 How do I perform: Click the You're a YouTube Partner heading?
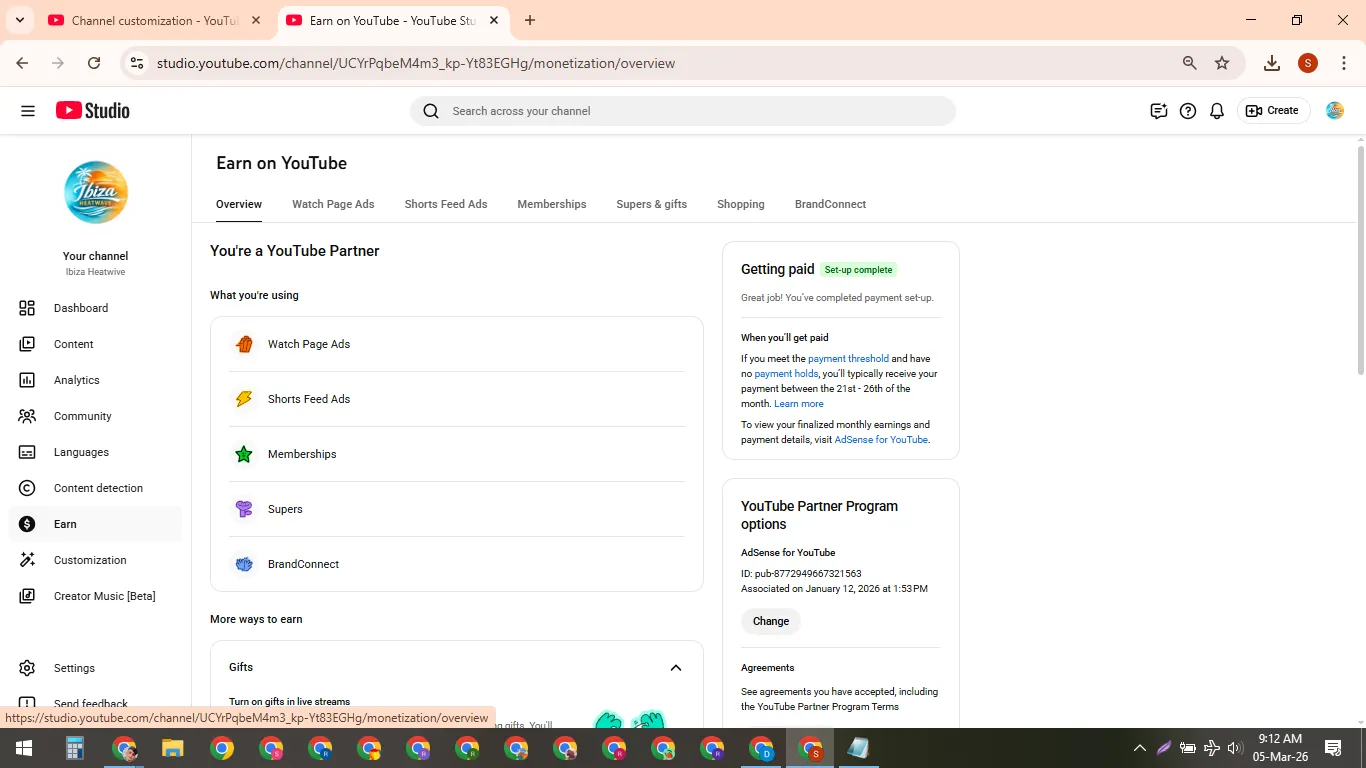295,251
